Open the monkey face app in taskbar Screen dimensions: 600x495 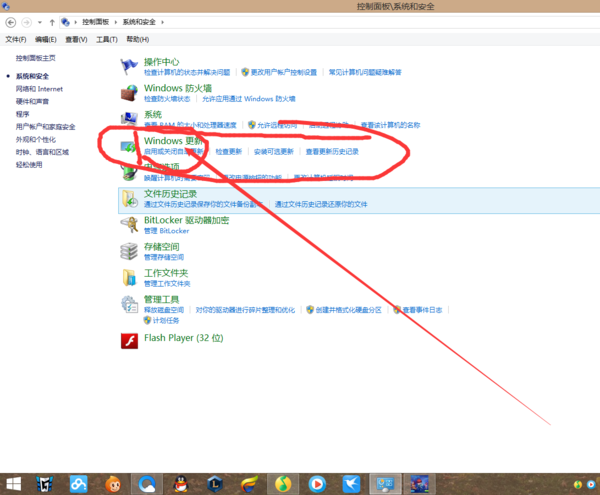(x=113, y=484)
